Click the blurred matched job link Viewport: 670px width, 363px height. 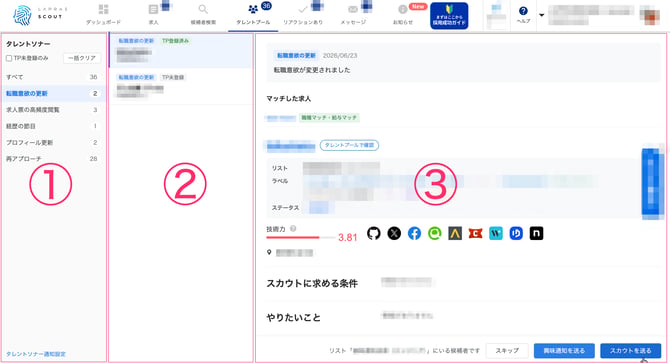(281, 118)
